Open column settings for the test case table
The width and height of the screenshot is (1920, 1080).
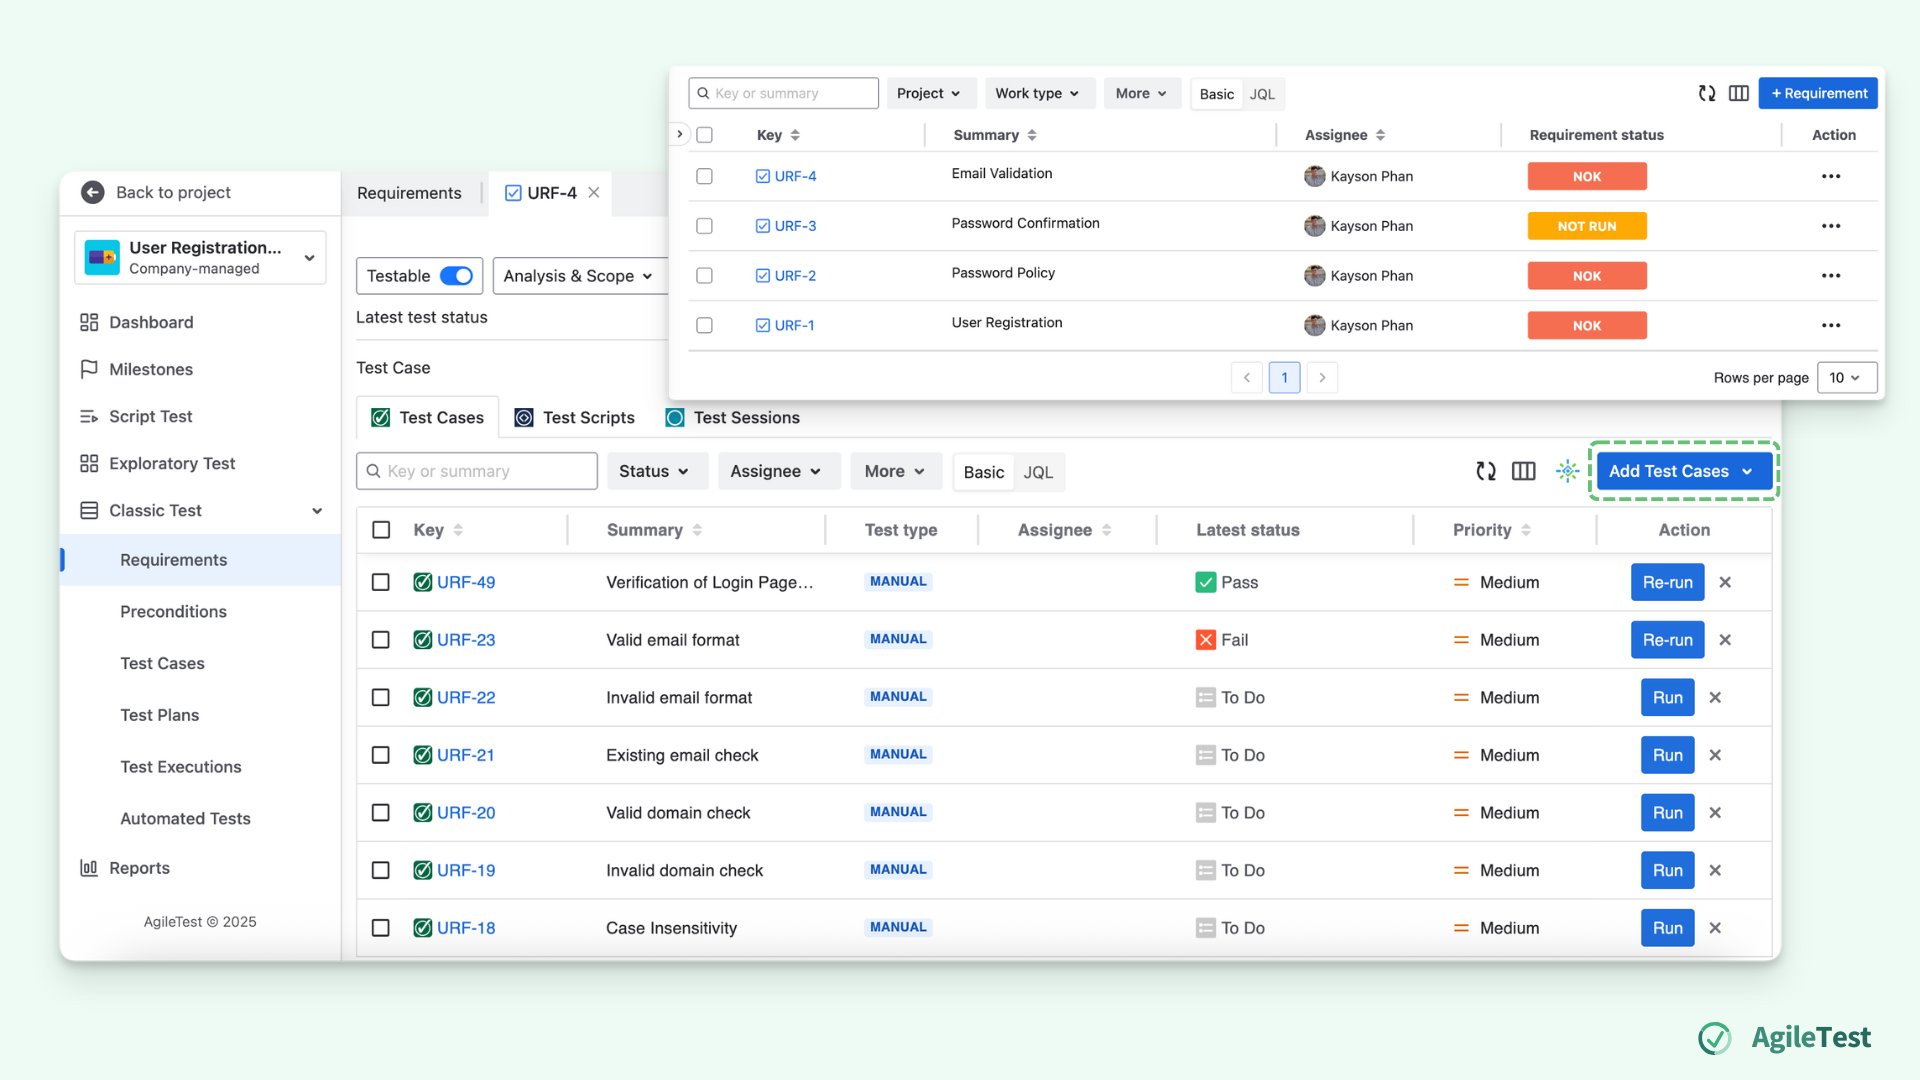click(x=1524, y=471)
